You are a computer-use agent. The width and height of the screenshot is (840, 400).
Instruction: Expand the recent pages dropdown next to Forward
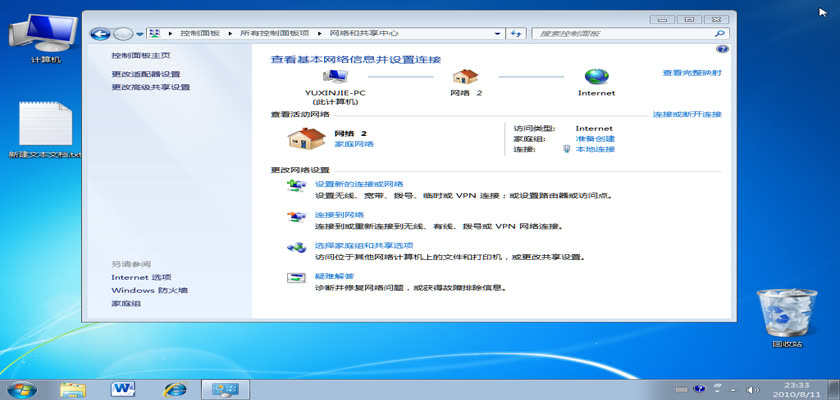(140, 34)
